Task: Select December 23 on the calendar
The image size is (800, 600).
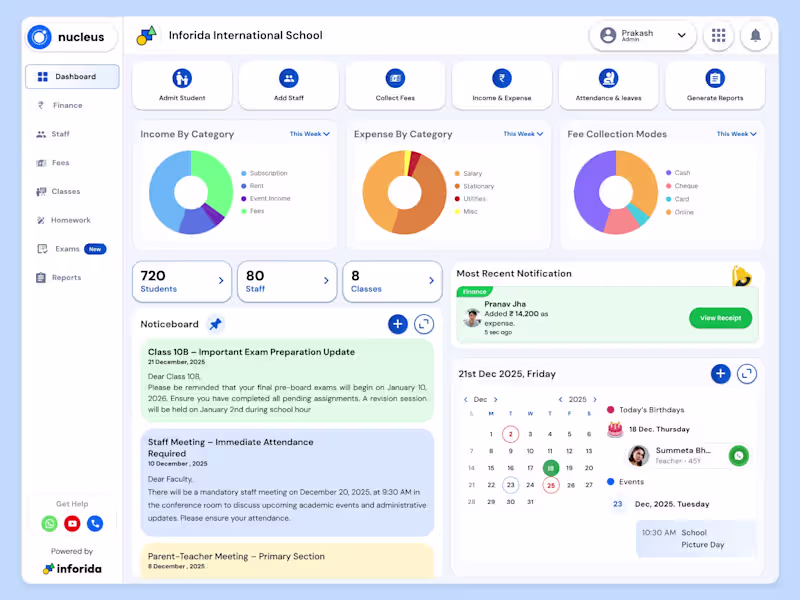Action: (510, 485)
